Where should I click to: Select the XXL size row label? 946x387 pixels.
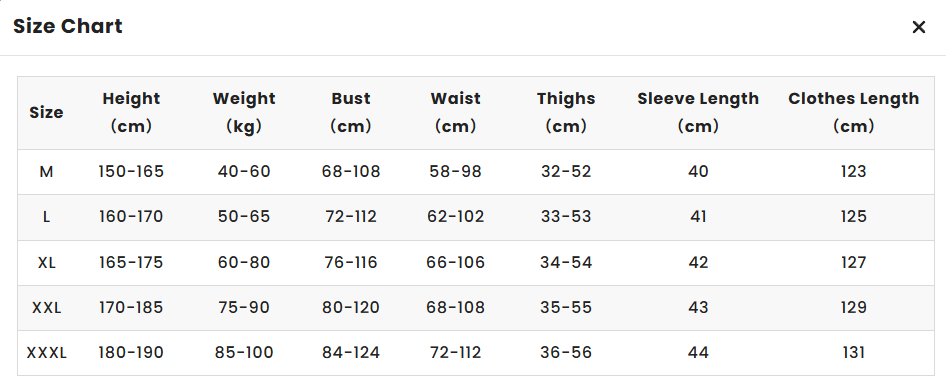pyautogui.click(x=46, y=308)
